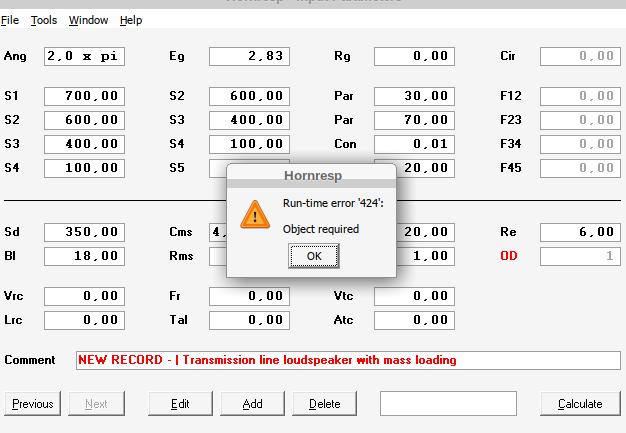Select the Vrc input field
The image size is (626, 433).
coord(84,296)
